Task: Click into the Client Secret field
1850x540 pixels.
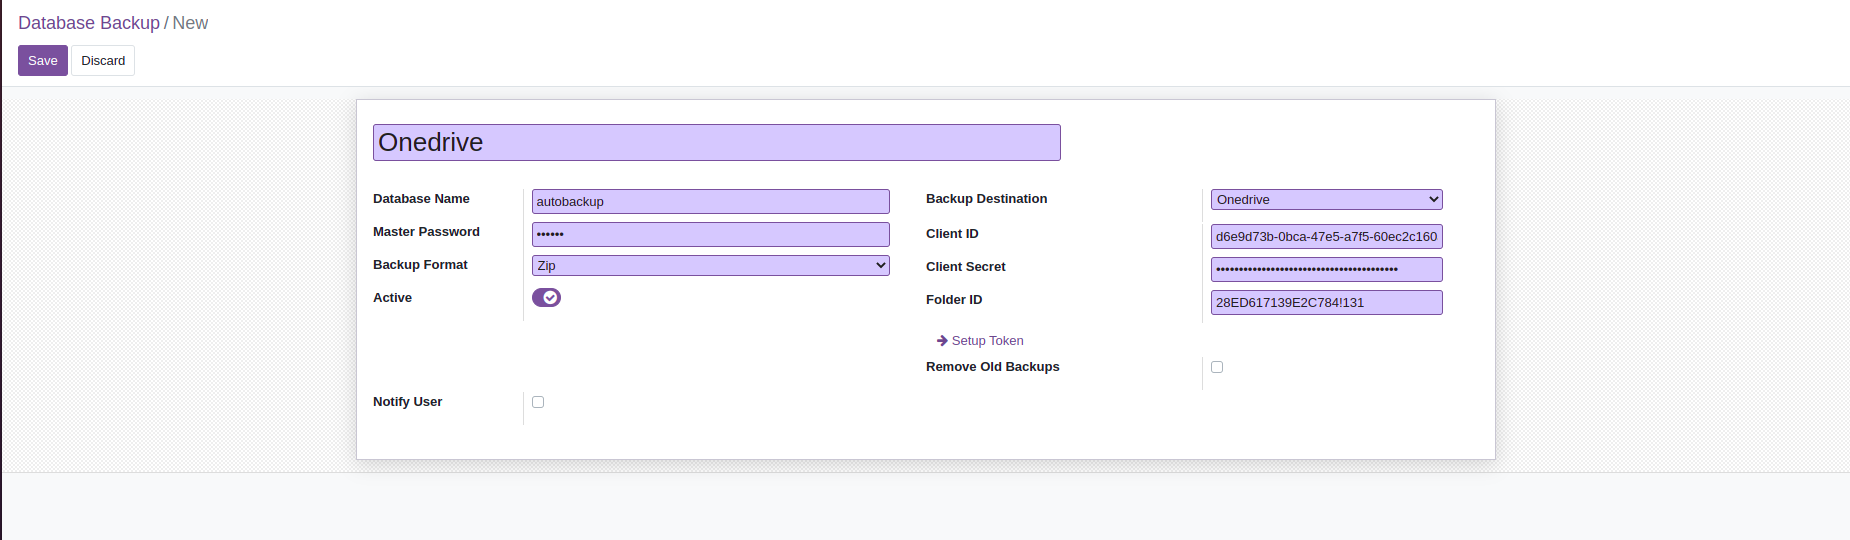Action: (1326, 270)
